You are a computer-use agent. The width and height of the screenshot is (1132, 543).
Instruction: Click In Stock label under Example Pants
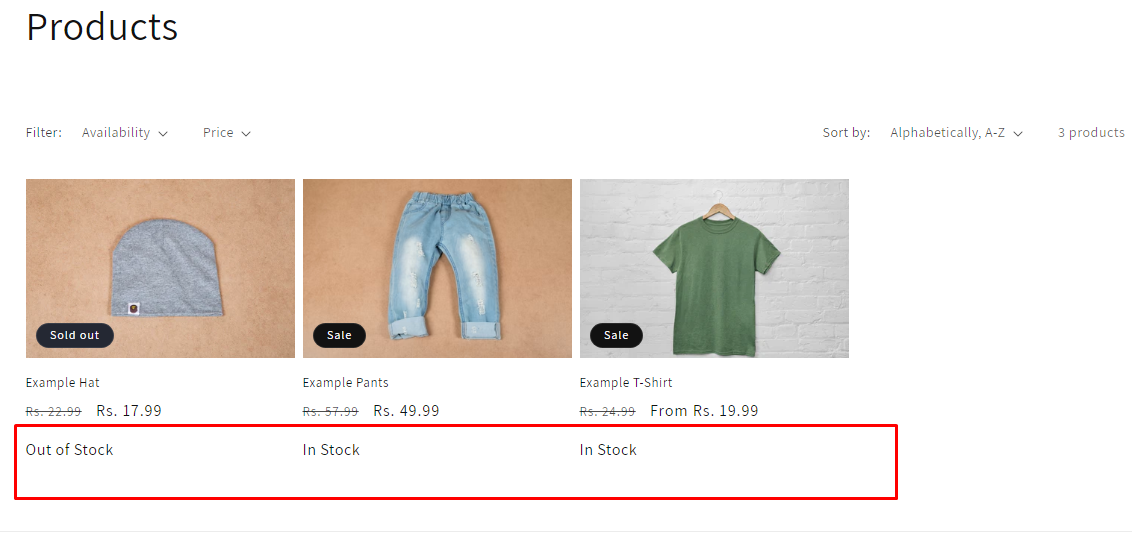point(331,450)
